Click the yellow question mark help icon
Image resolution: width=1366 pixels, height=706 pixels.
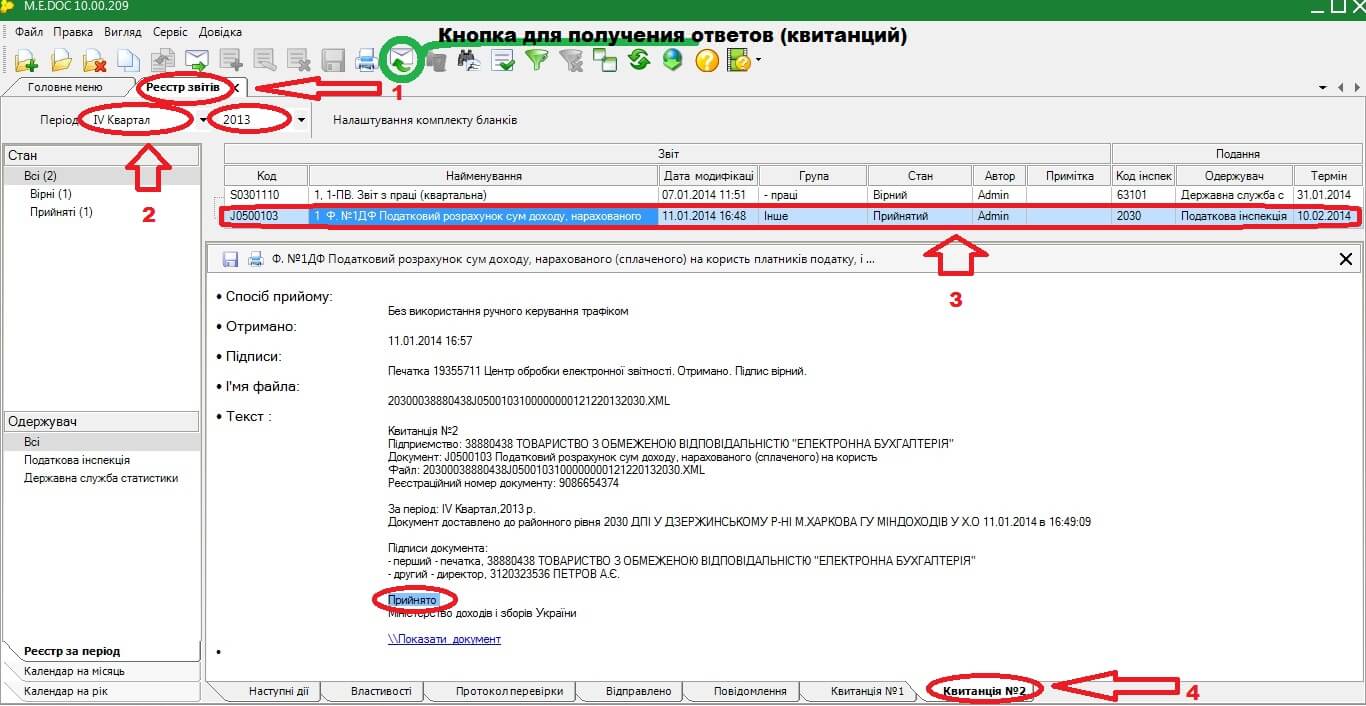coord(707,61)
